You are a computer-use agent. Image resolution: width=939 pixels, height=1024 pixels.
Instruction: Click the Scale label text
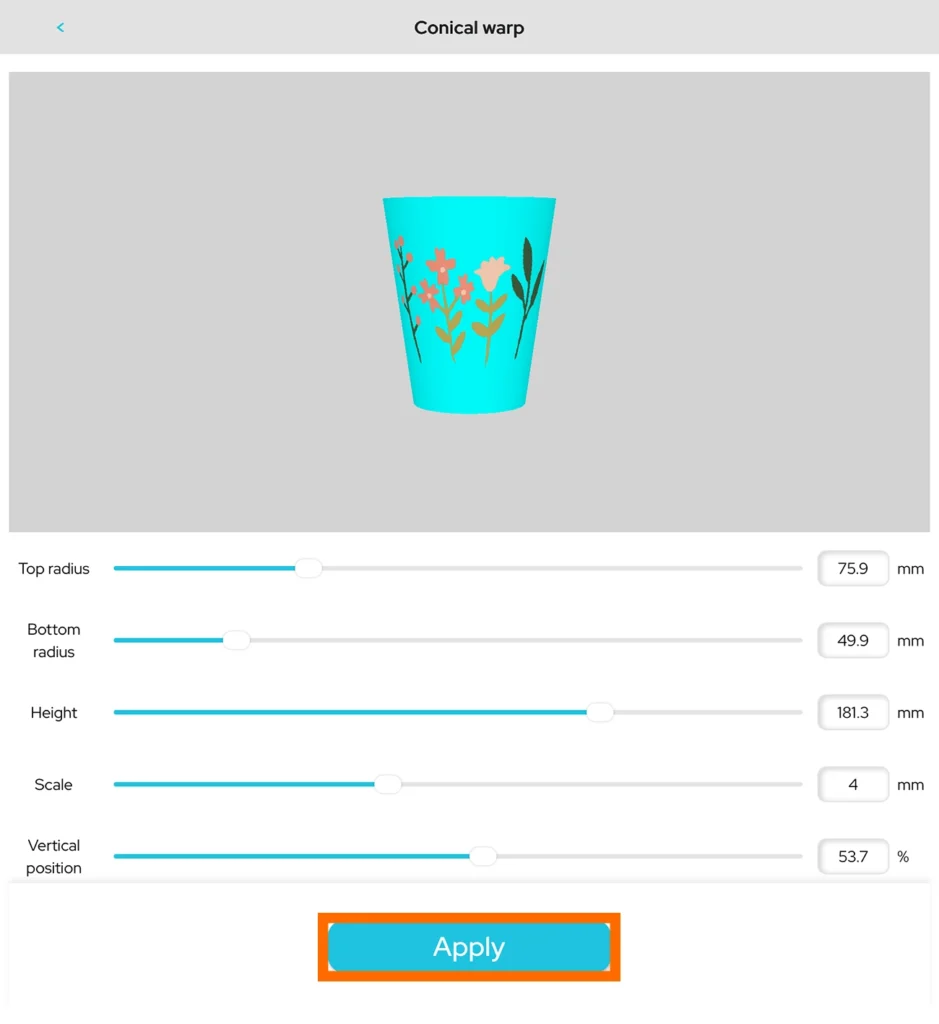point(54,784)
